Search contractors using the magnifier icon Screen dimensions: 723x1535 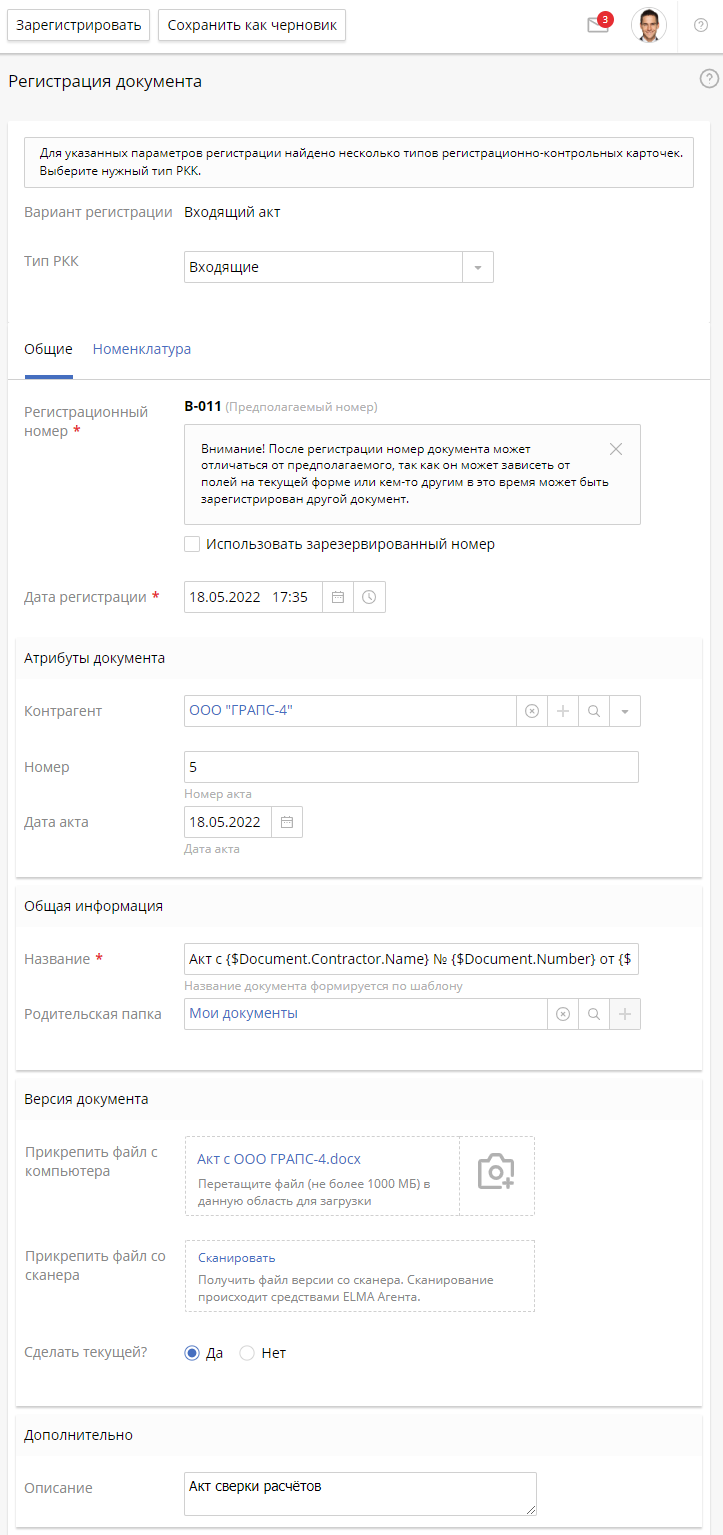click(x=593, y=711)
